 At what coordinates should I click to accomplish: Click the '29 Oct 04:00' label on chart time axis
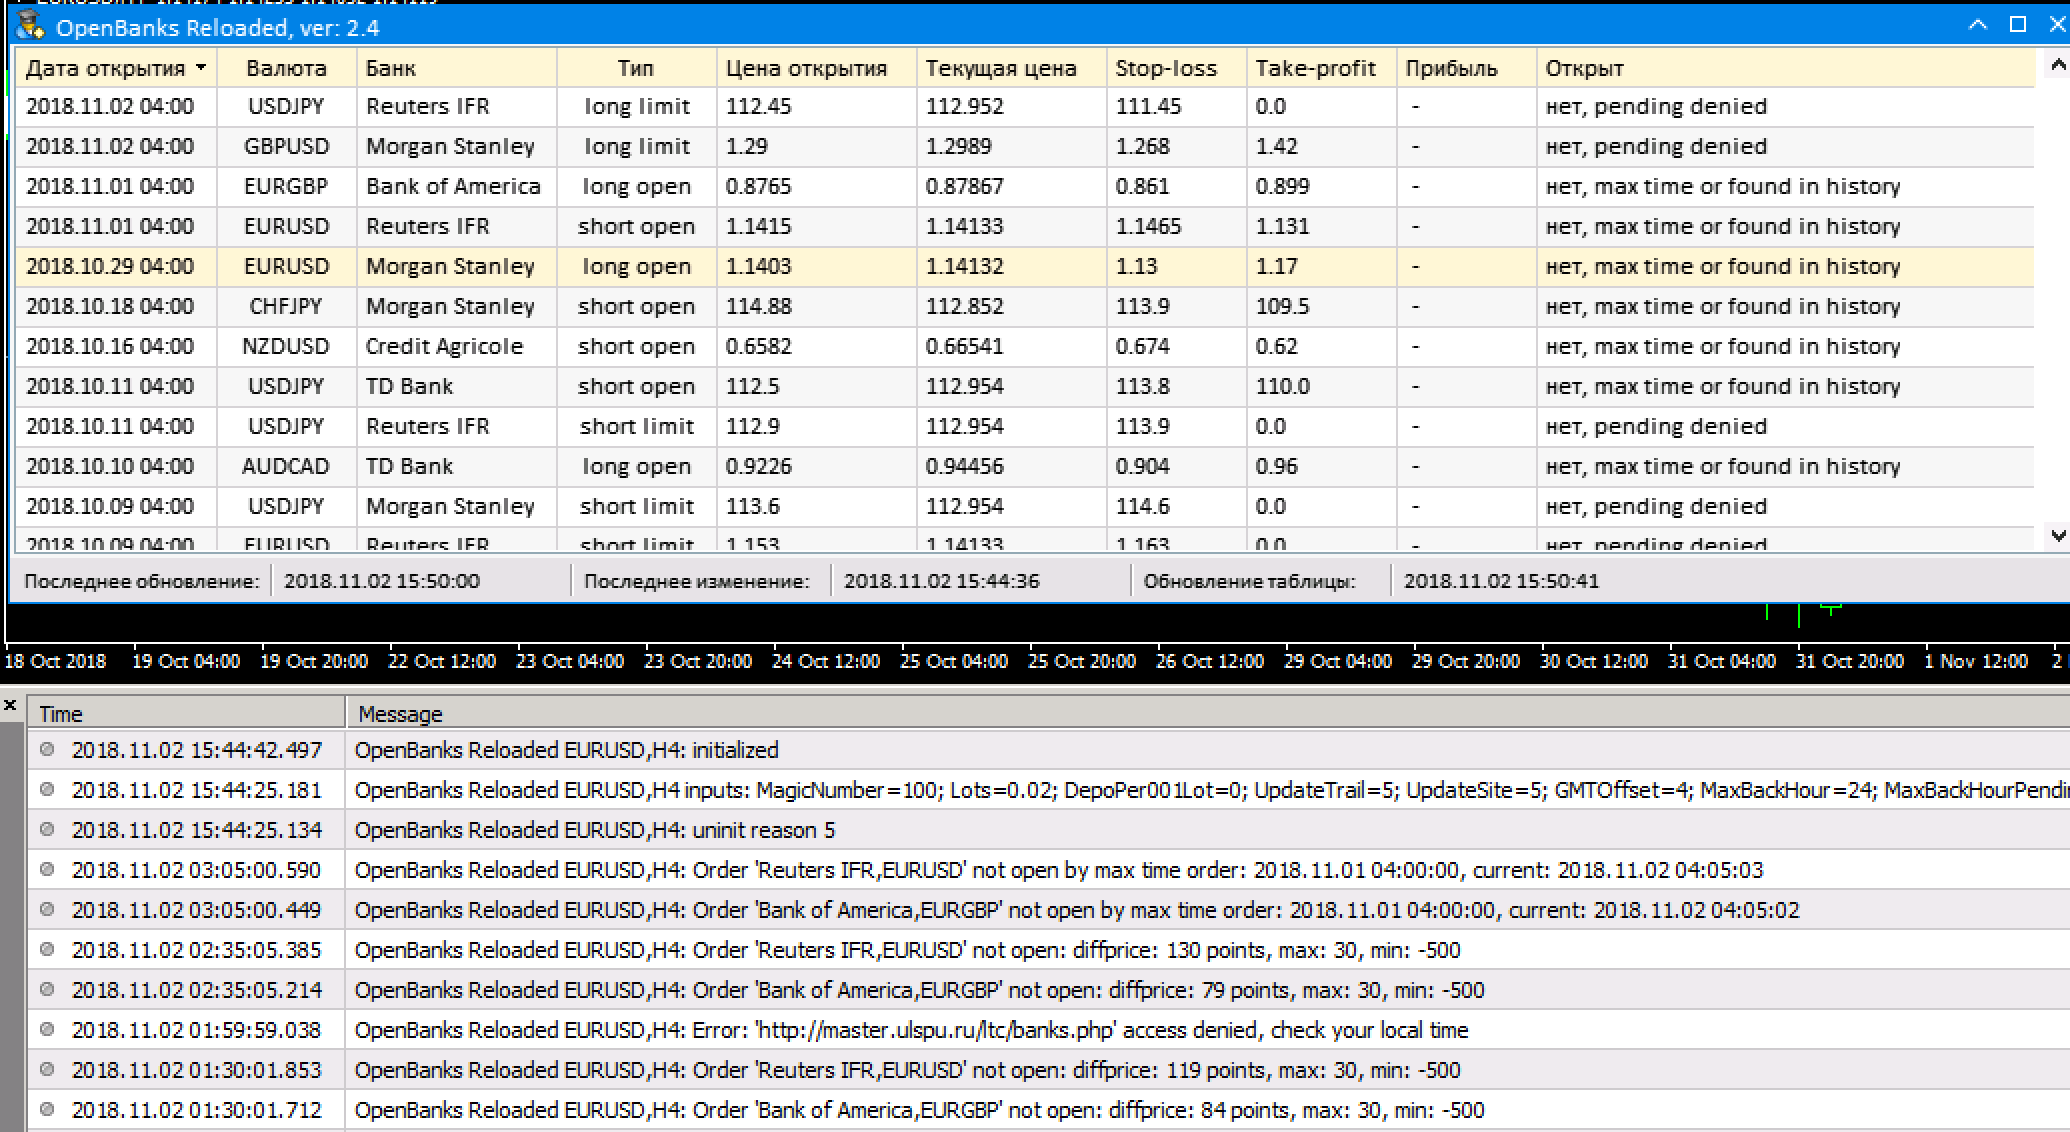click(1337, 661)
